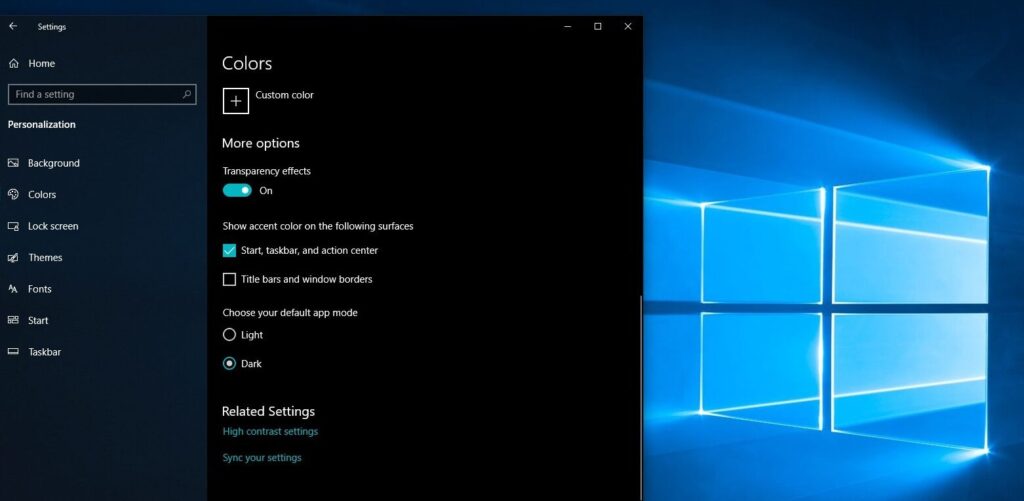Screen dimensions: 1024x501
Task: Click Choose your default app mode text
Action: click(x=290, y=312)
